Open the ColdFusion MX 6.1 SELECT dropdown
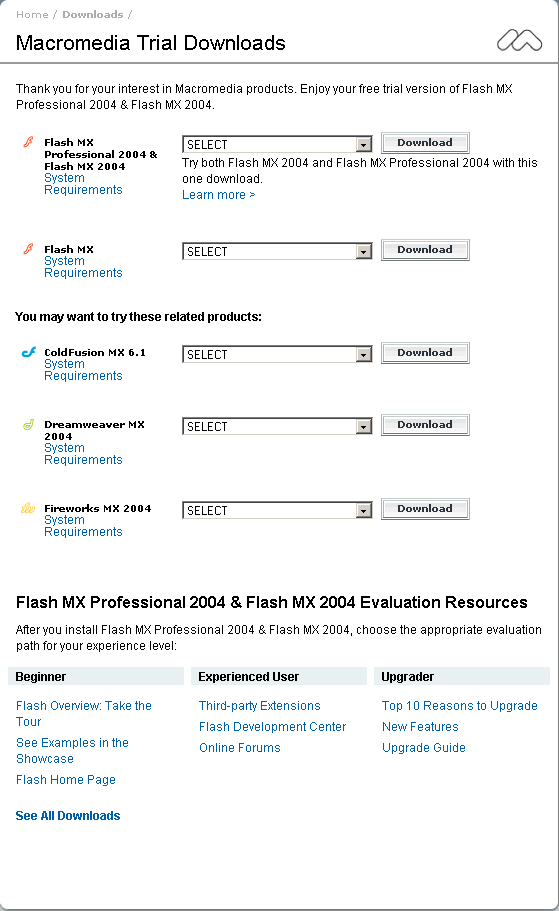Viewport: 559px width, 911px height. [277, 354]
